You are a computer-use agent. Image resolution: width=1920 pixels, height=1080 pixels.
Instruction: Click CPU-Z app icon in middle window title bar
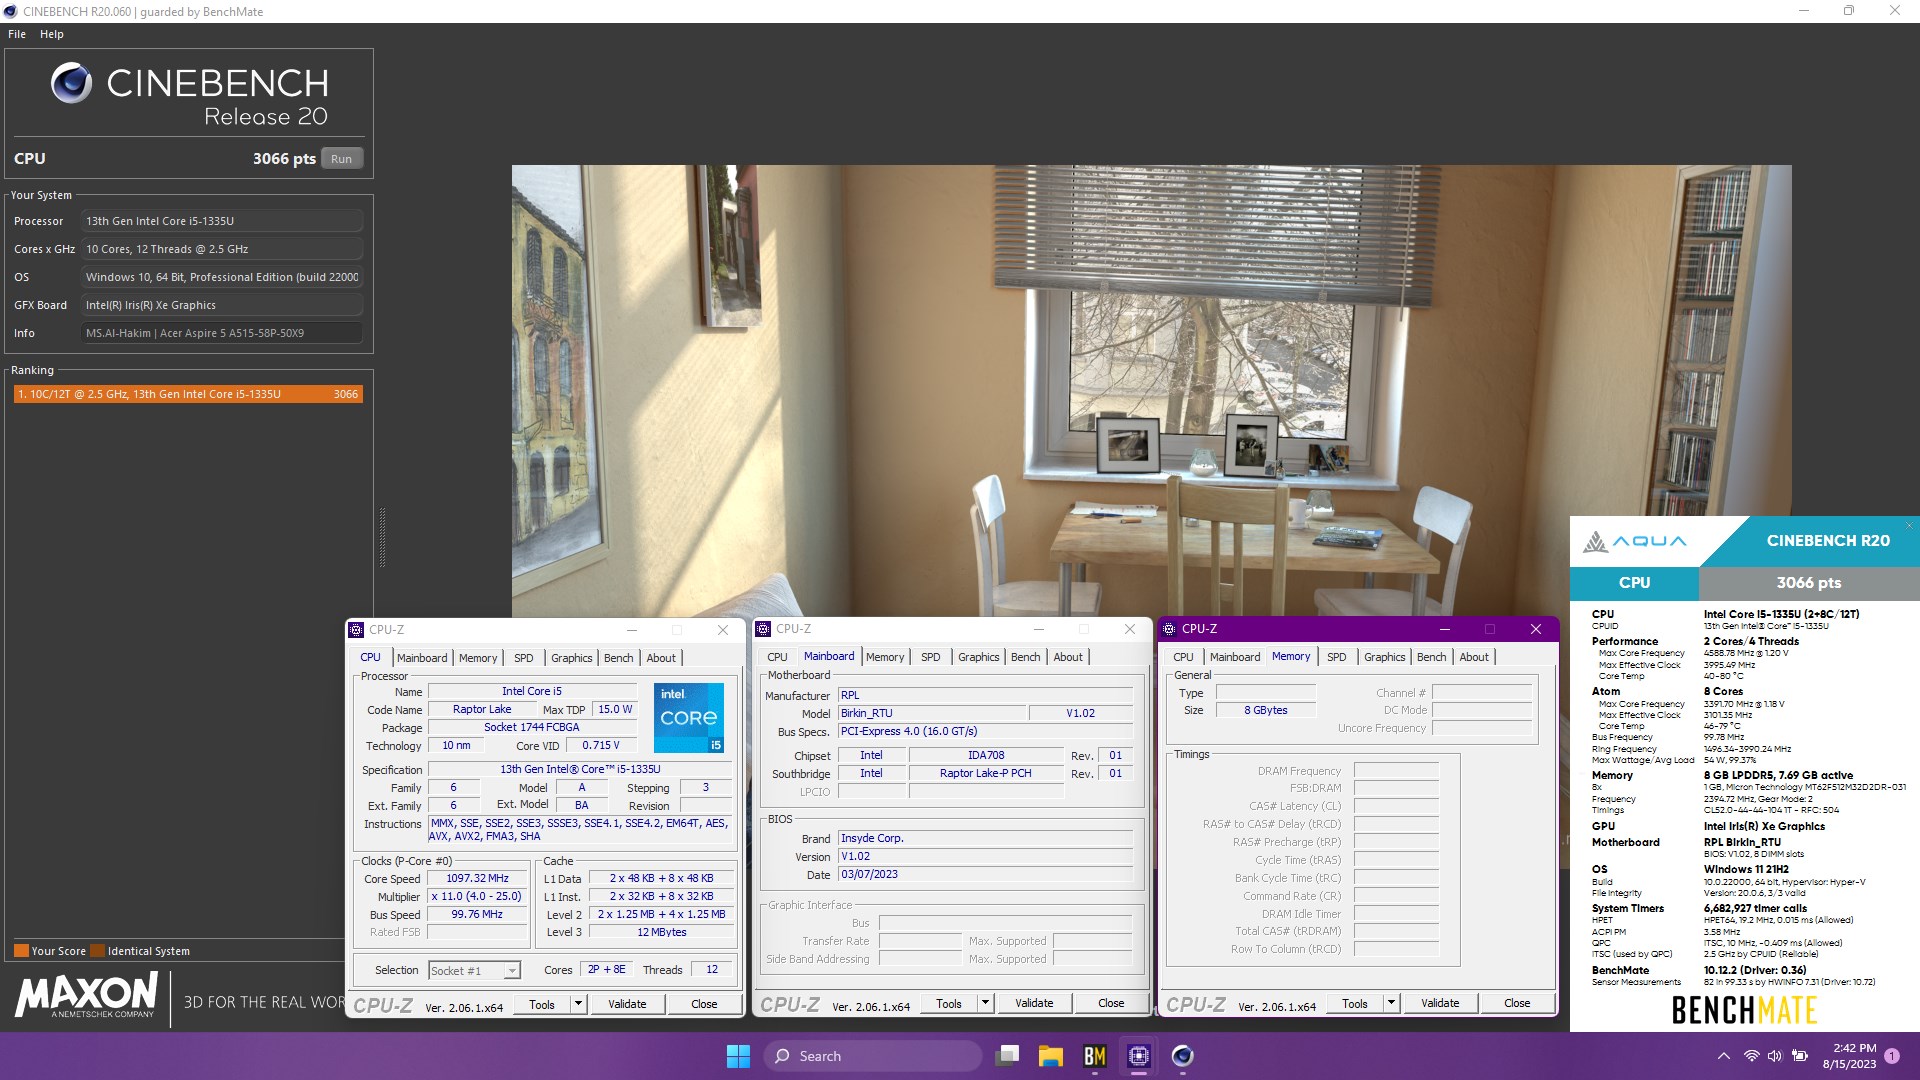[x=763, y=629]
